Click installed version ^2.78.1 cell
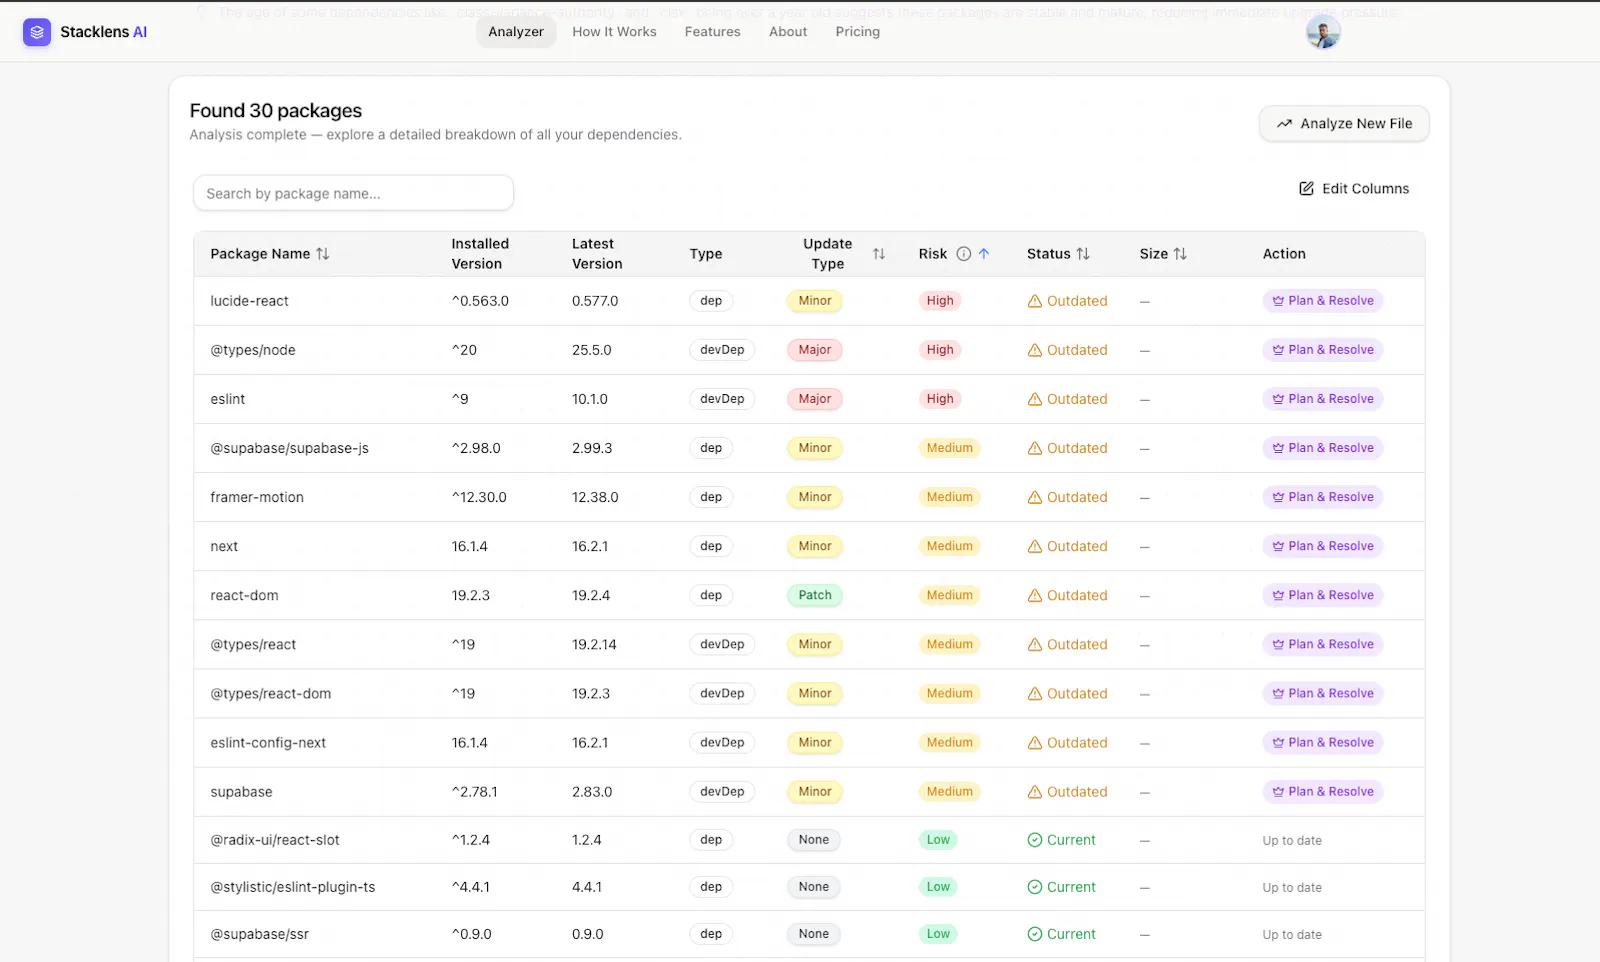Viewport: 1600px width, 962px height. (474, 792)
